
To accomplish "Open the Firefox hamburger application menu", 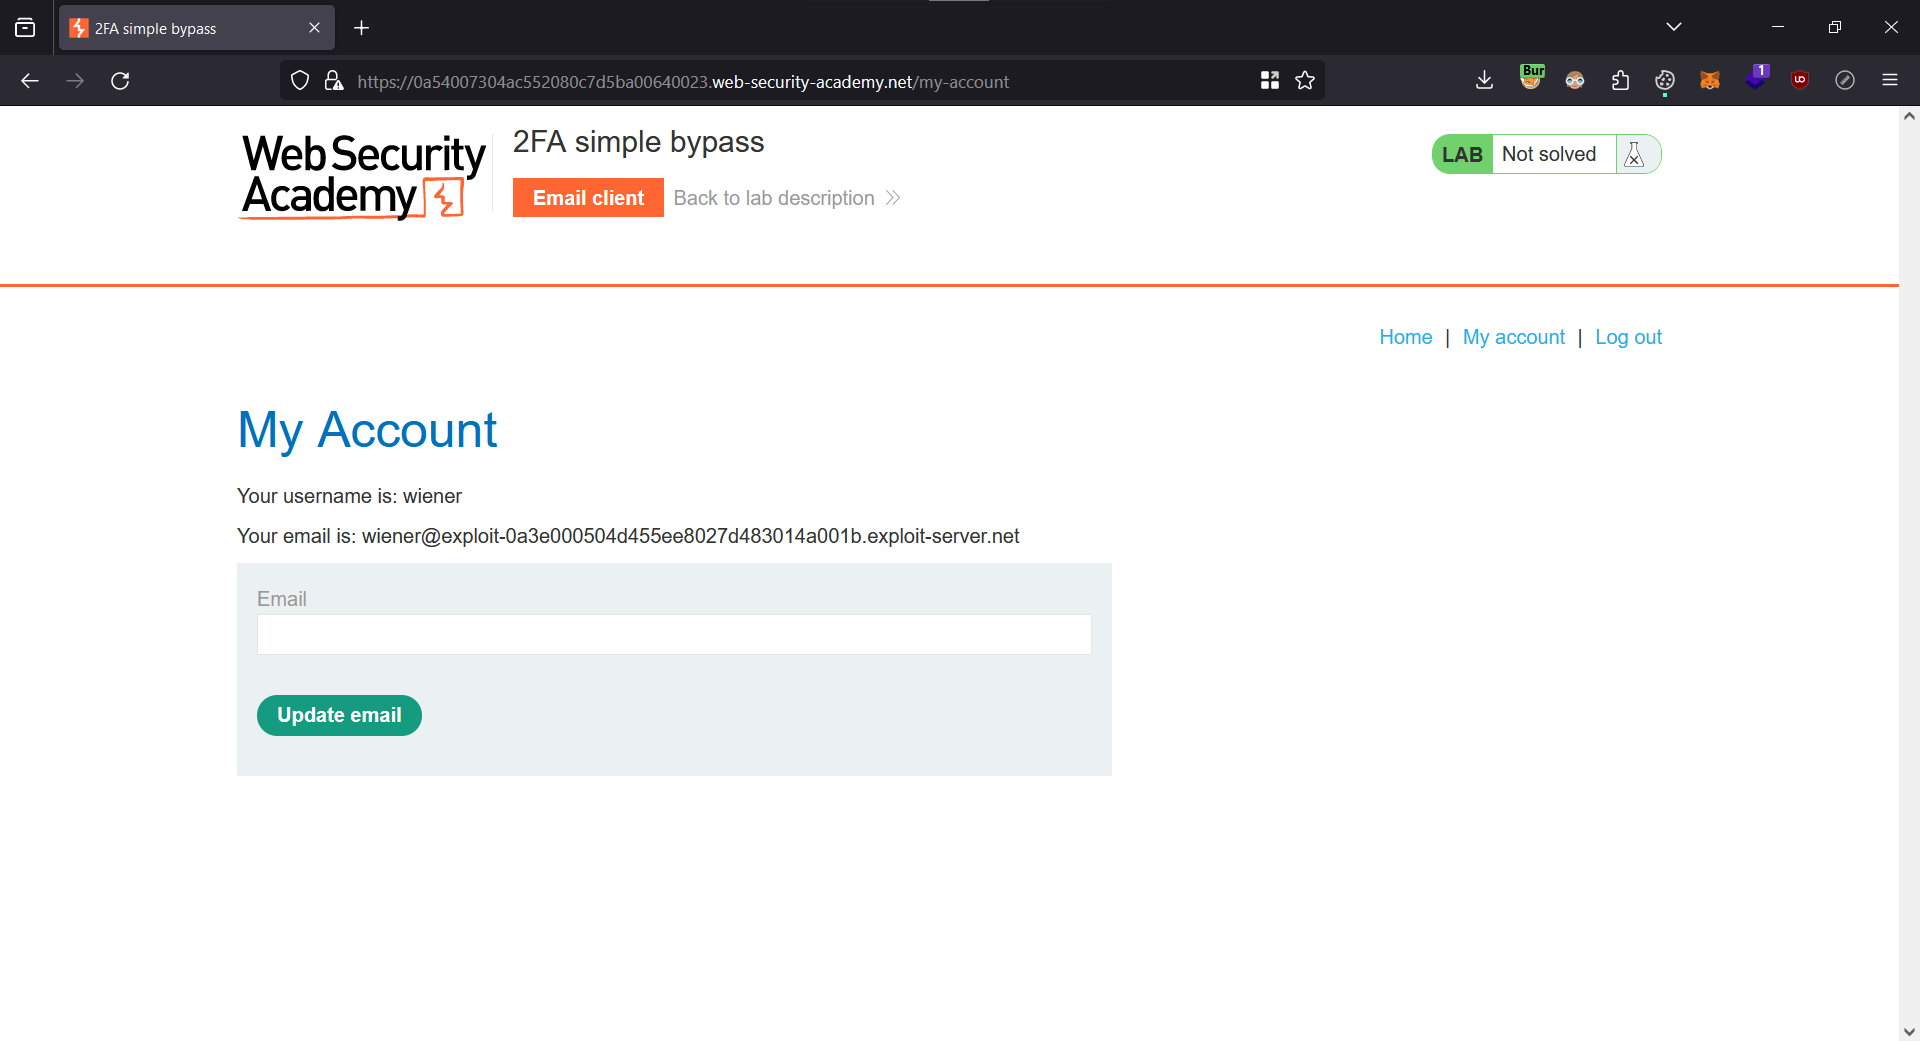I will coord(1889,81).
